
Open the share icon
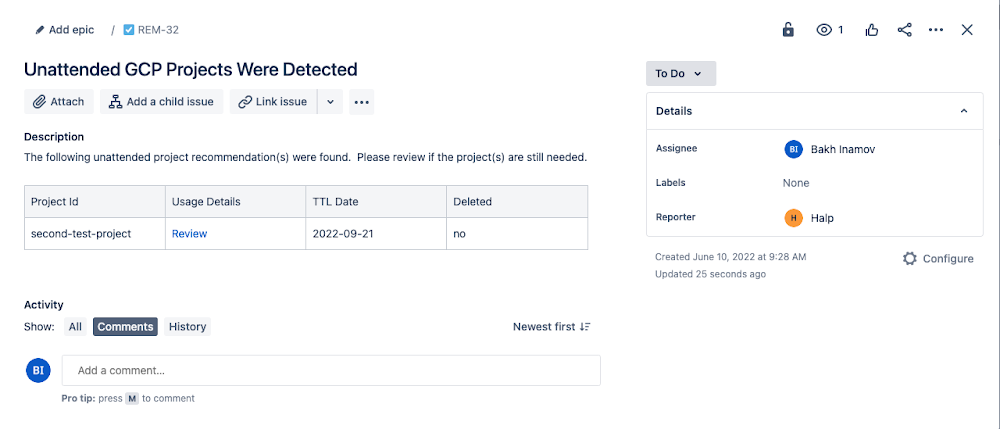point(904,30)
